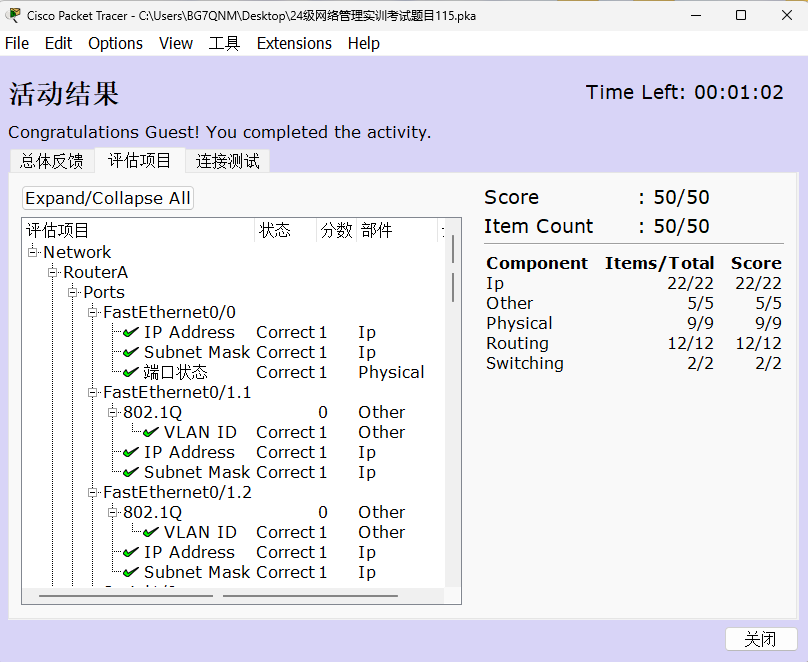This screenshot has width=808, height=662.
Task: Click checkmark beside FastEthernet0/1.1 VLAN ID
Action: coord(150,432)
